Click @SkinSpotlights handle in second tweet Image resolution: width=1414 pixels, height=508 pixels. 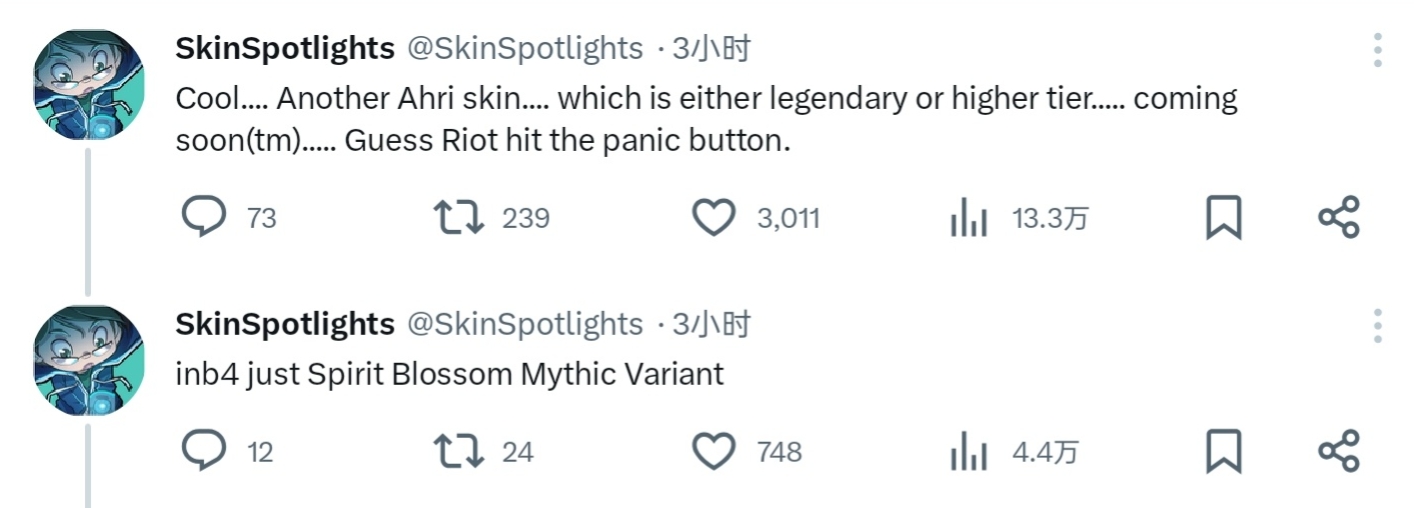point(524,324)
